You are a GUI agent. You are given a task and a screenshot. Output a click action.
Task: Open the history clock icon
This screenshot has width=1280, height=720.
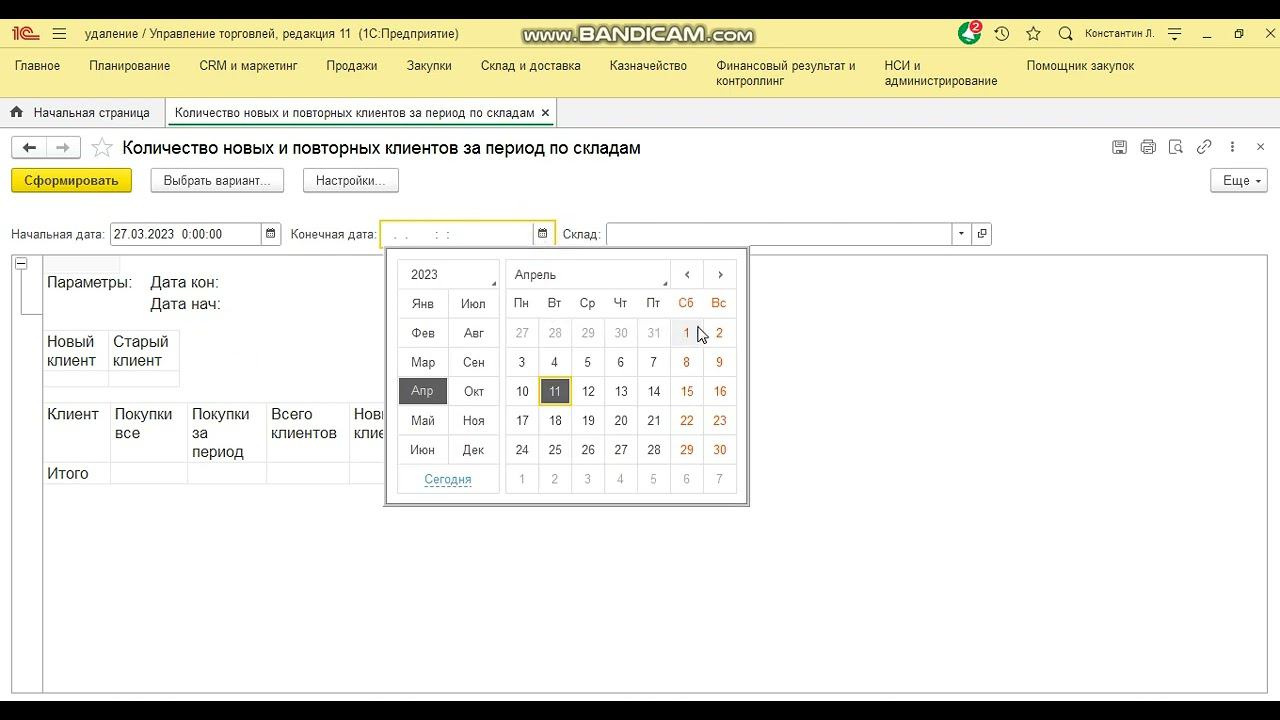(1002, 33)
